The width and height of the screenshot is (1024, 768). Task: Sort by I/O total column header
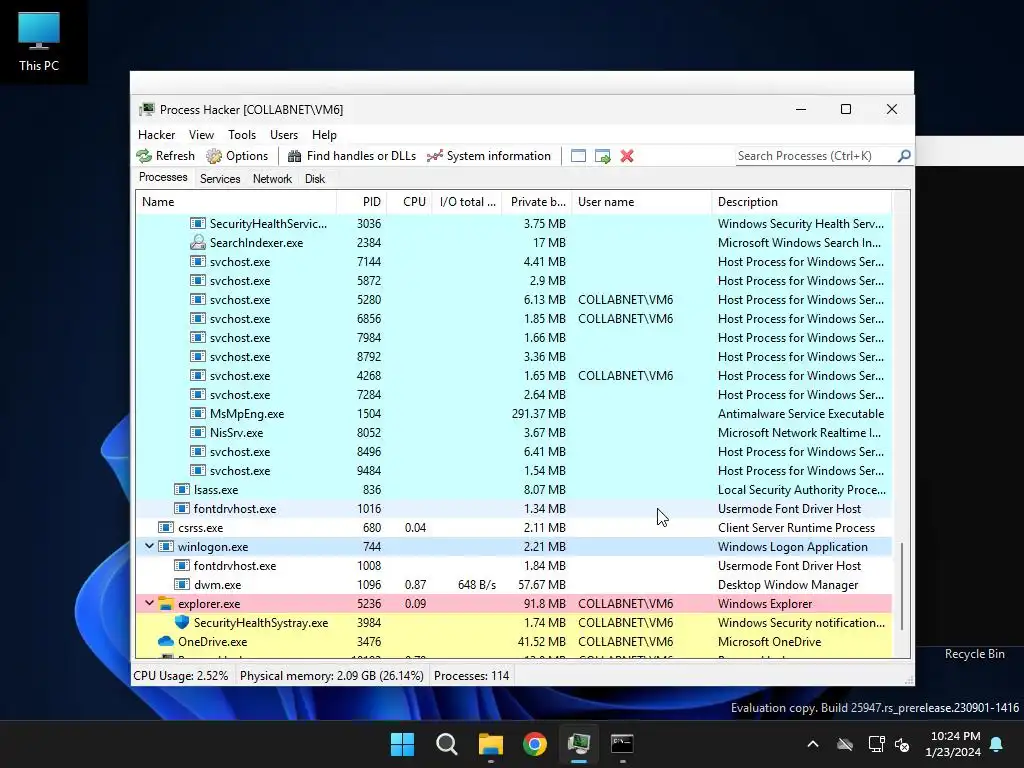pyautogui.click(x=467, y=202)
